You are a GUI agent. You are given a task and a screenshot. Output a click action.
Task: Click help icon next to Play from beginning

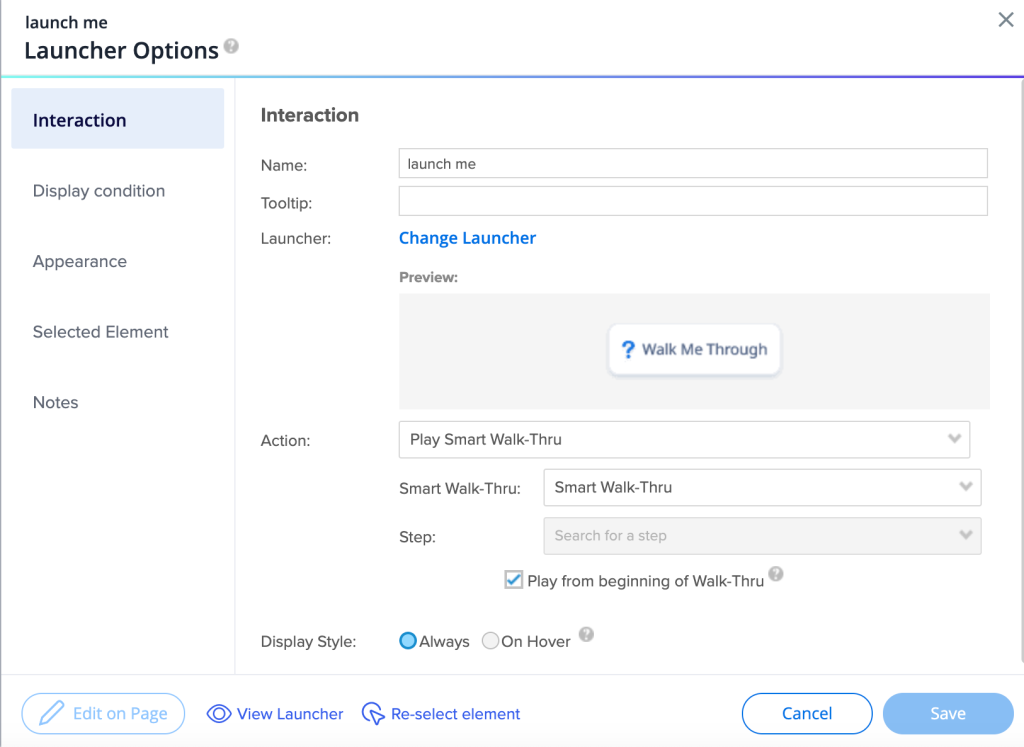point(776,575)
